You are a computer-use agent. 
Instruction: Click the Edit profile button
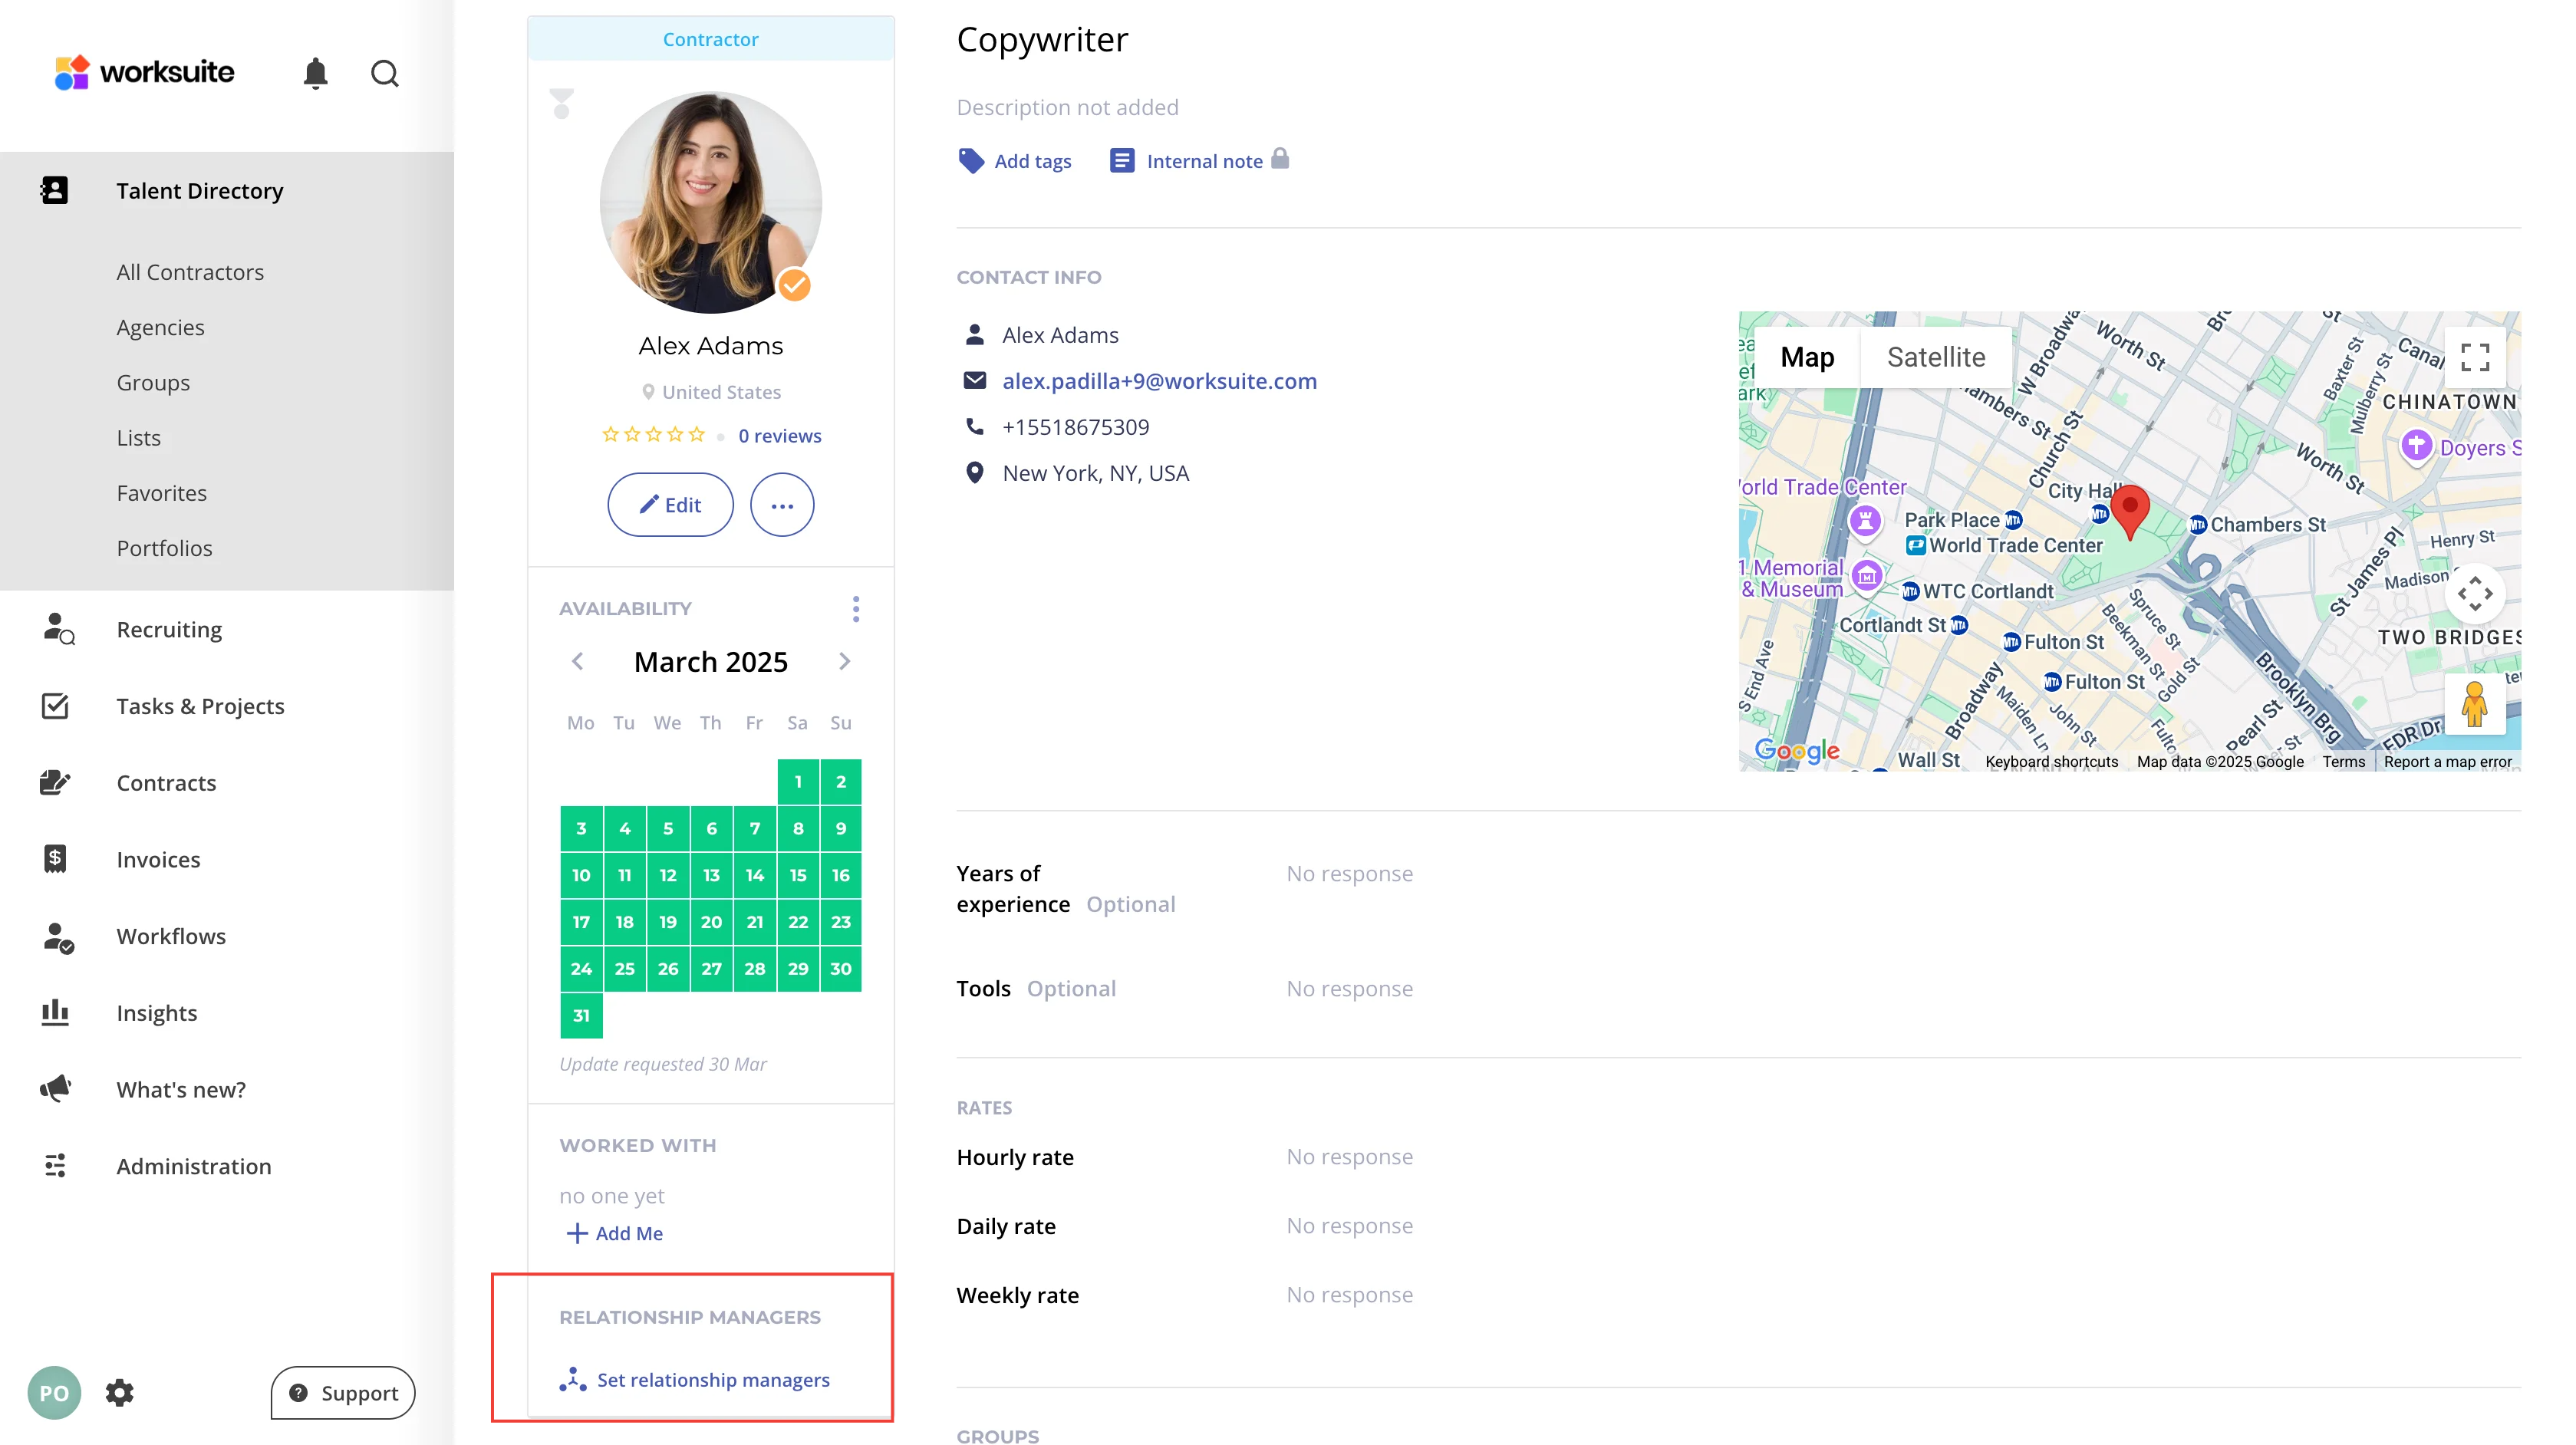pos(670,505)
